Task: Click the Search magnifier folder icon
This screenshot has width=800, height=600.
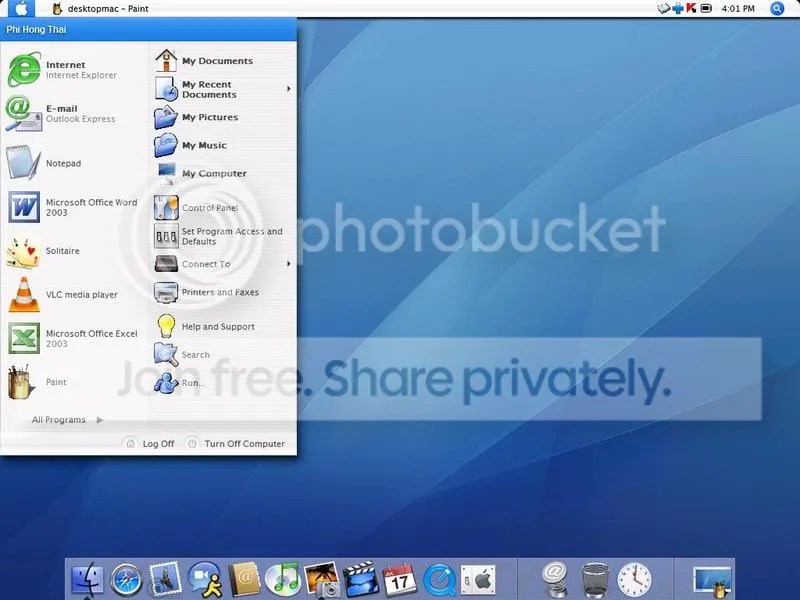Action: pyautogui.click(x=166, y=354)
